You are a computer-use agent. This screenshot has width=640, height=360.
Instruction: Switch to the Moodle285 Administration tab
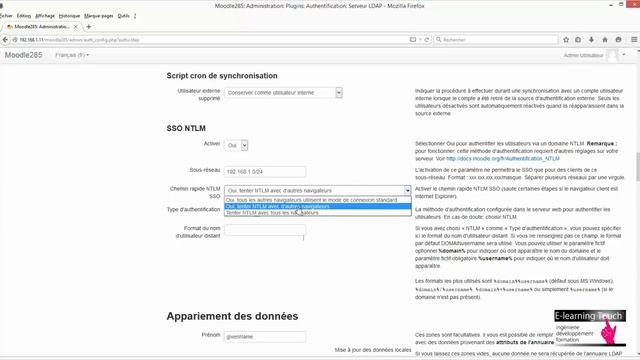[42, 27]
